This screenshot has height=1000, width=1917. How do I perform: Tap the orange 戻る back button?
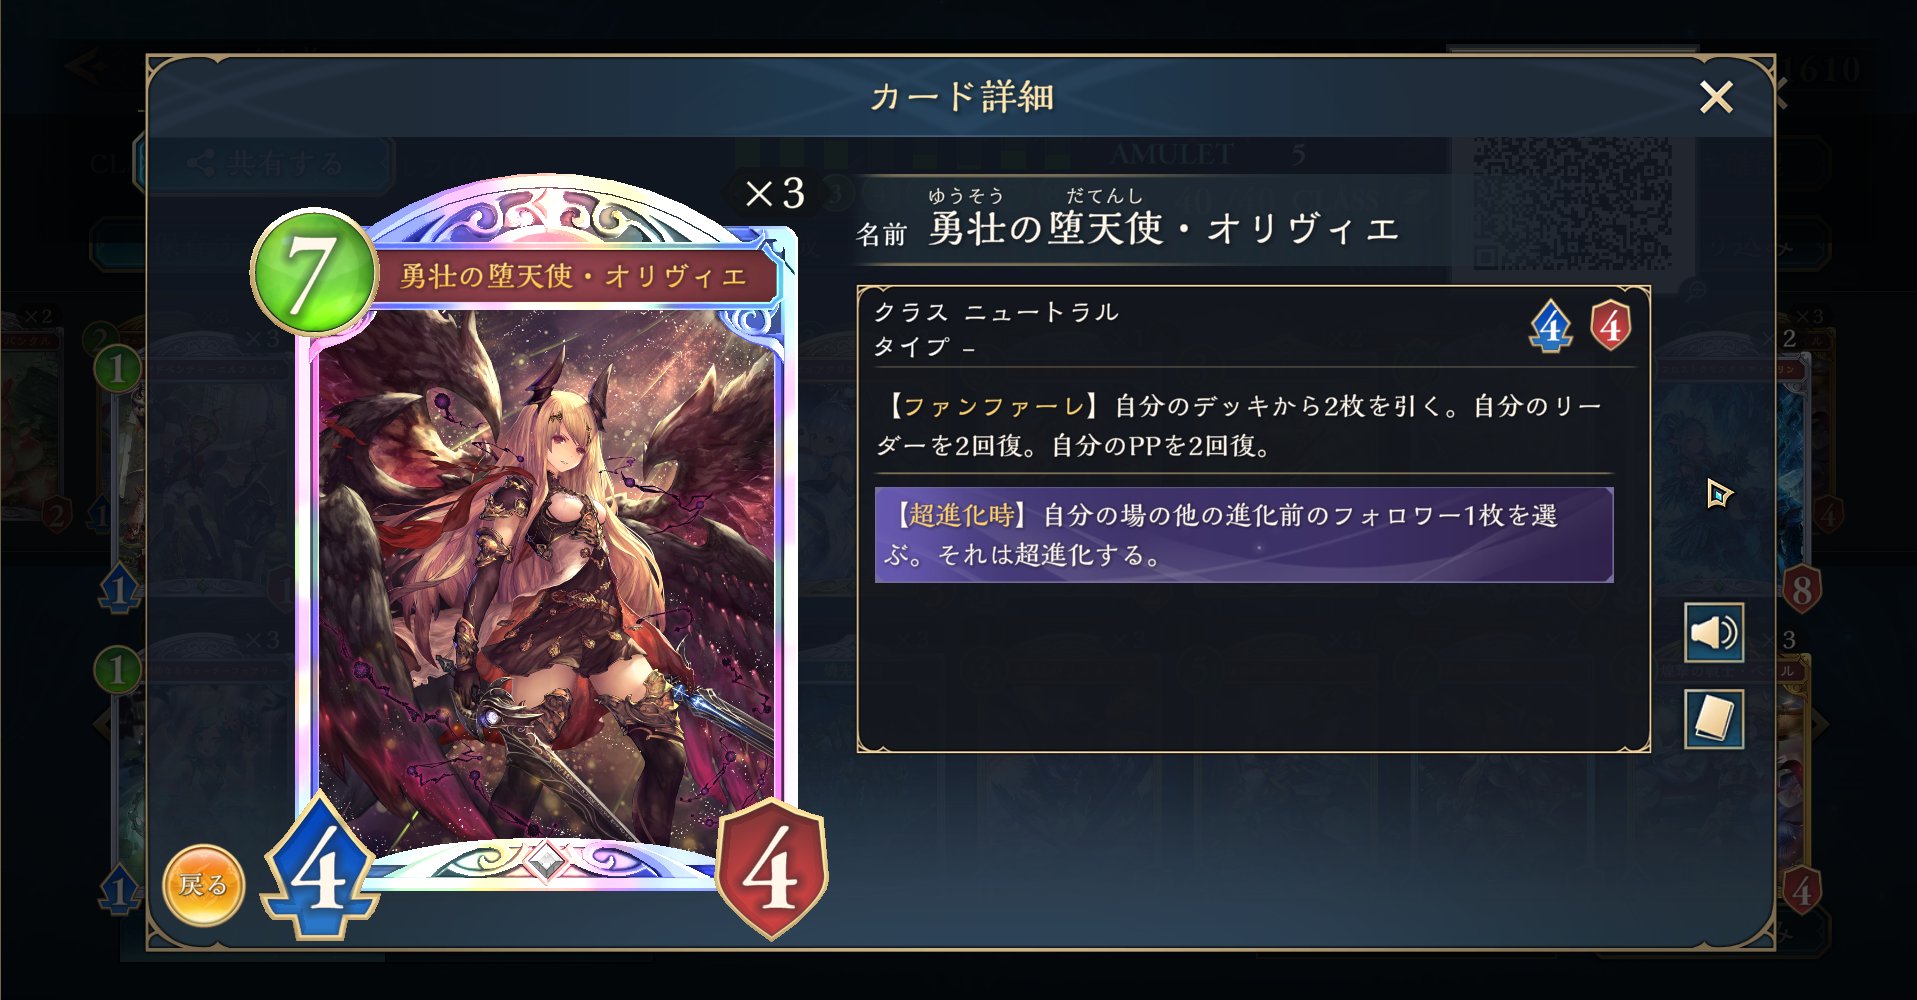204,885
